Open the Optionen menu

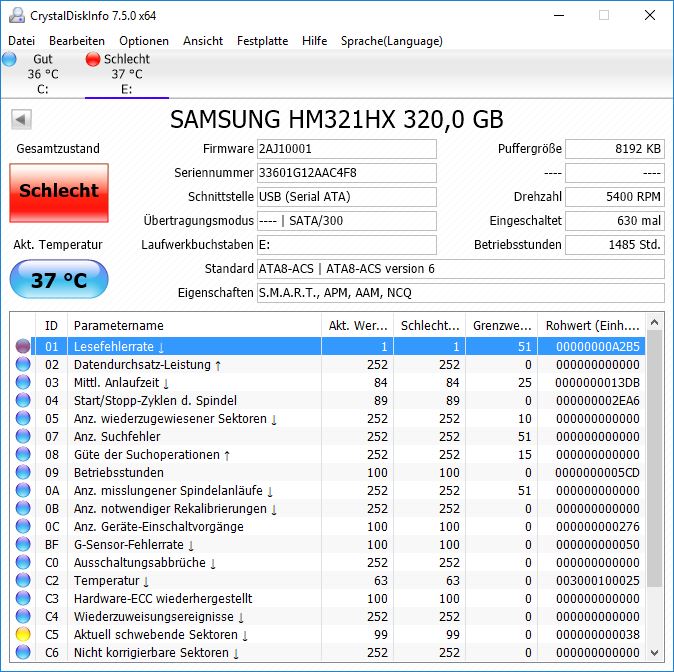pyautogui.click(x=144, y=41)
